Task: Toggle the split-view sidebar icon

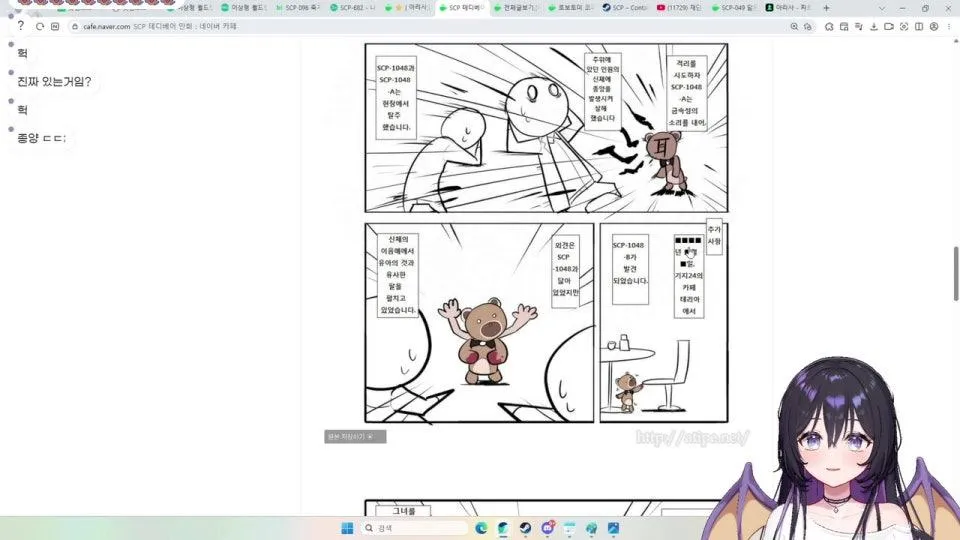Action: click(x=919, y=26)
